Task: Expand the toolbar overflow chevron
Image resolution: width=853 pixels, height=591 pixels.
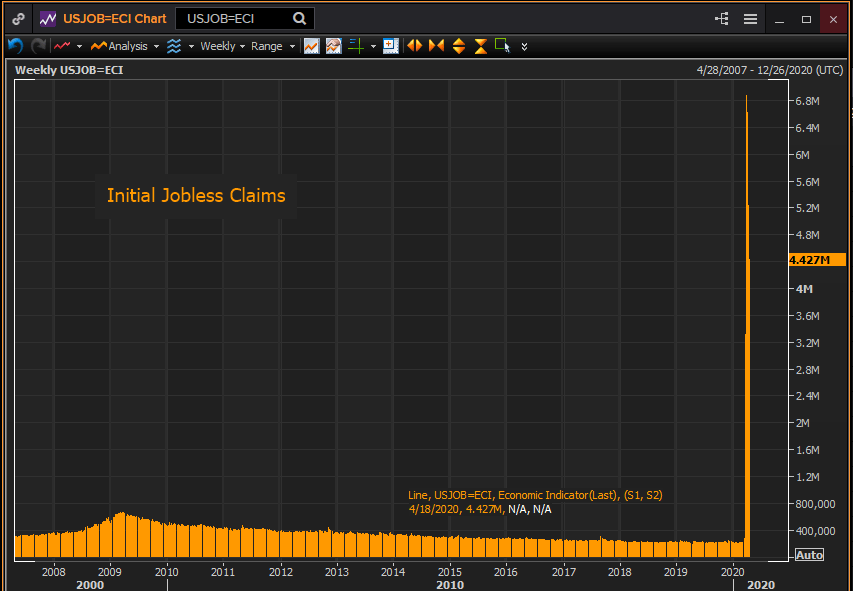Action: point(524,47)
